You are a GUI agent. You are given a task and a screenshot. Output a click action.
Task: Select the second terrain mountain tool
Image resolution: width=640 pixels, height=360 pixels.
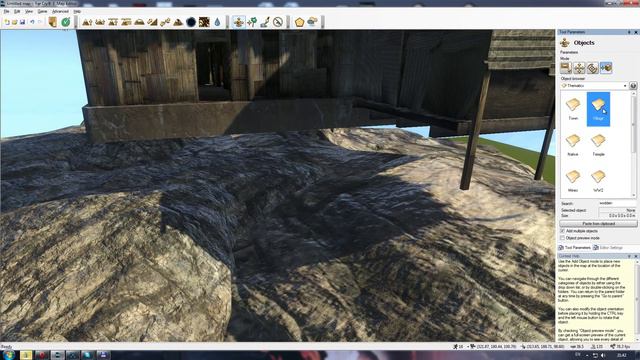[100, 22]
